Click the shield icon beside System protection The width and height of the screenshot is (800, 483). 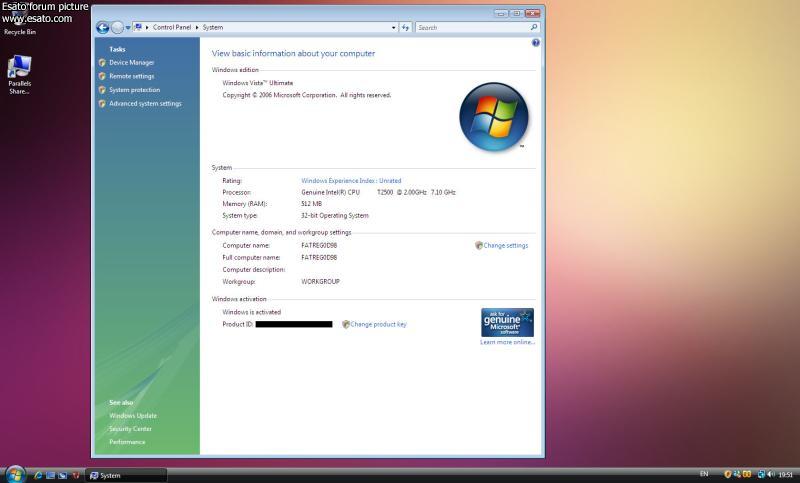102,90
